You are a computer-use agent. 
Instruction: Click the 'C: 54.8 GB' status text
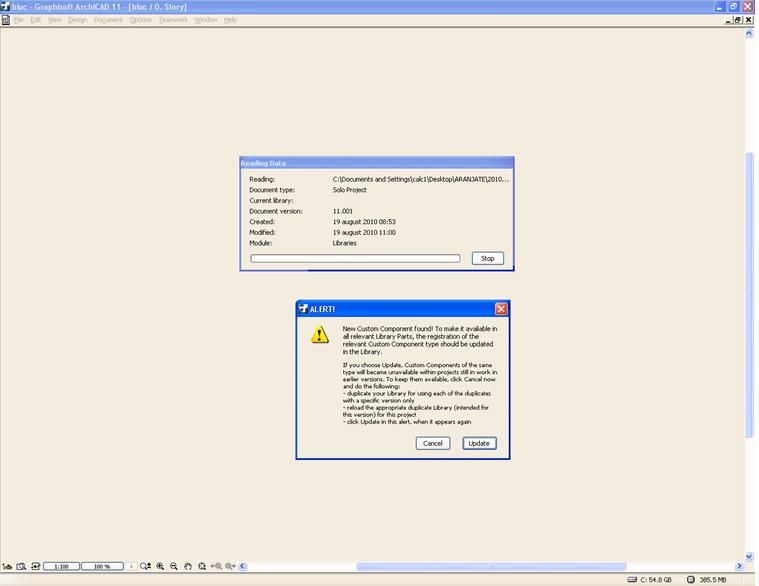[x=656, y=580]
